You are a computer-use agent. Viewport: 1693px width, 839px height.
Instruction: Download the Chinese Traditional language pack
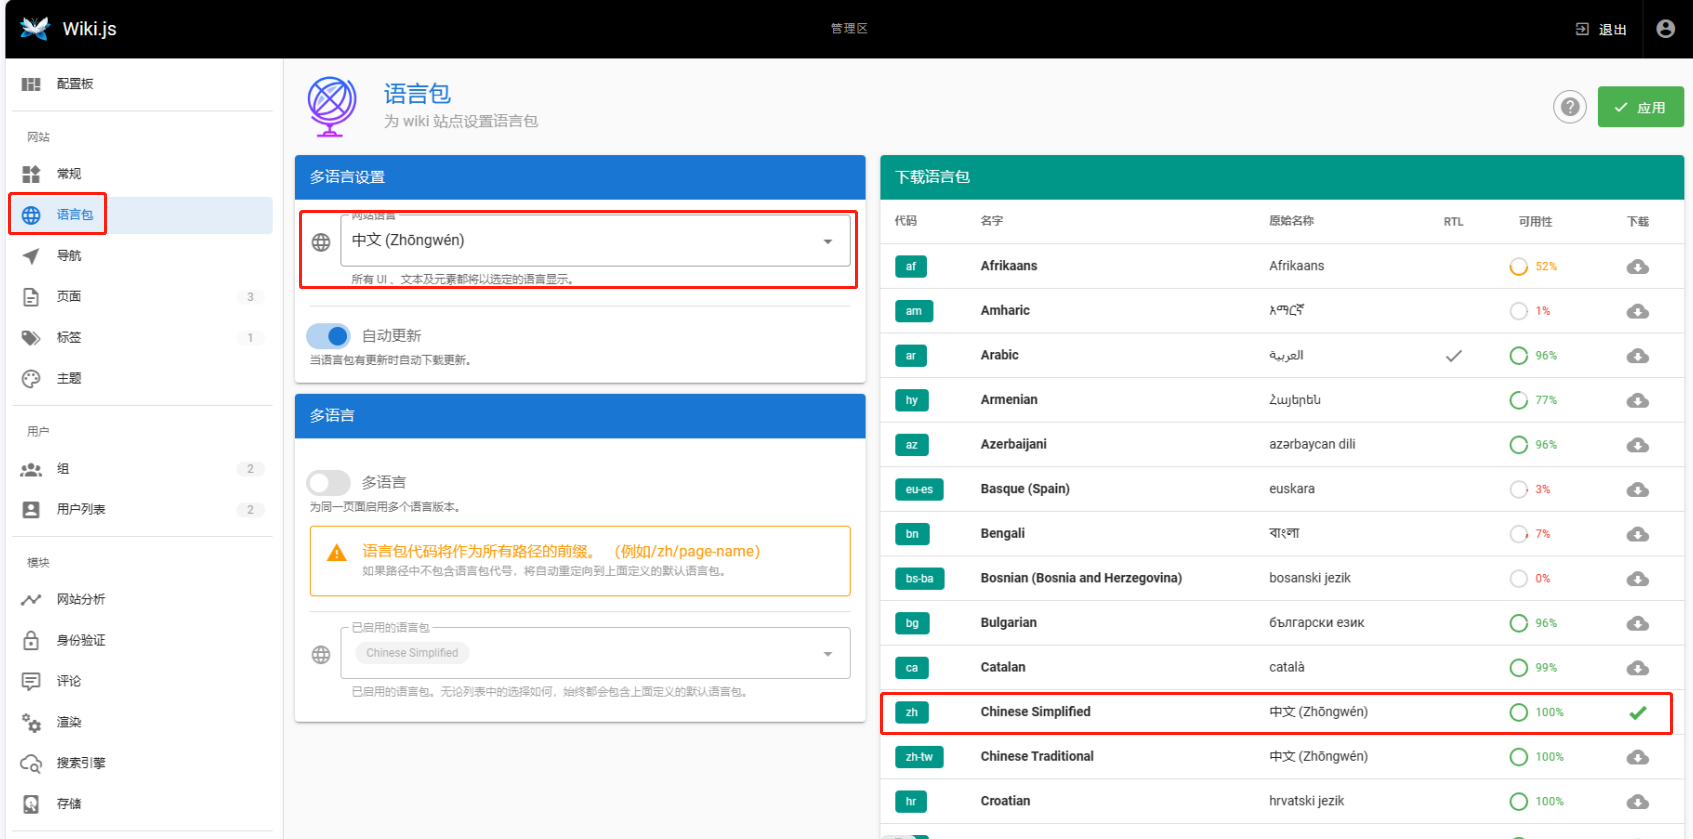pyautogui.click(x=1637, y=757)
